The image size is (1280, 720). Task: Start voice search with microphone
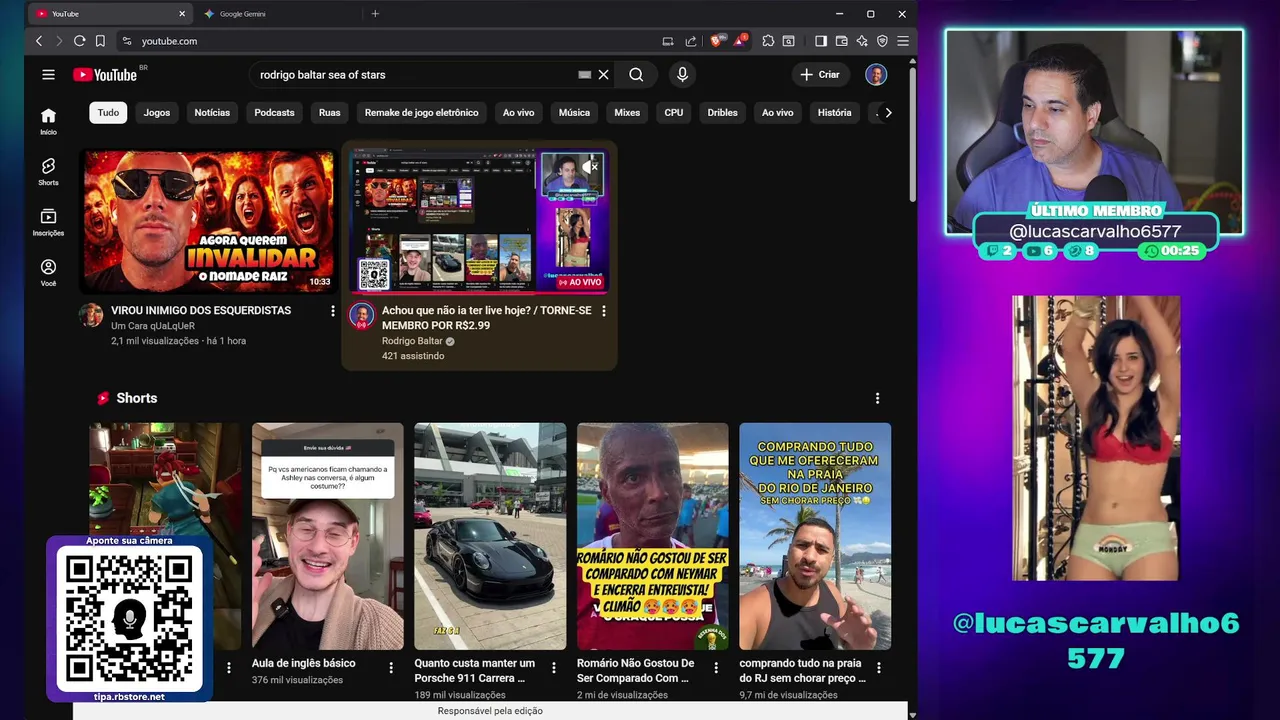tap(682, 74)
